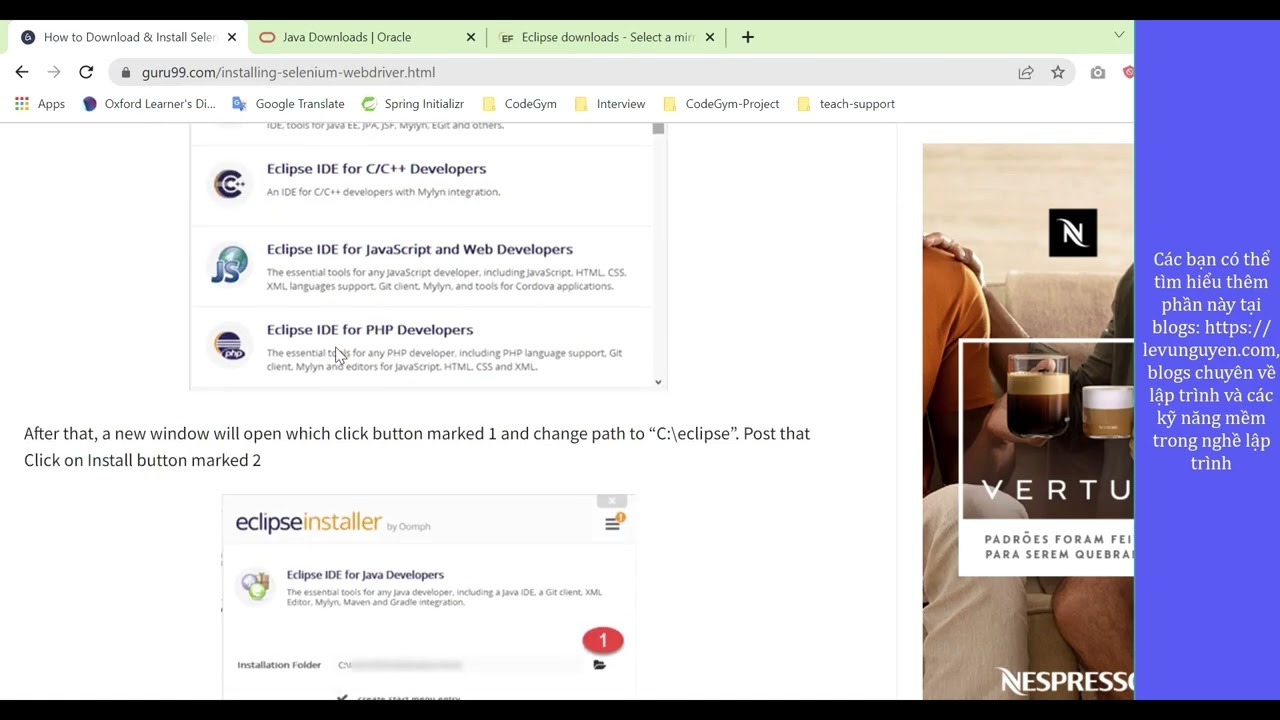1280x720 pixels.
Task: Select Eclipse IDE for PHP Developers
Action: point(370,329)
